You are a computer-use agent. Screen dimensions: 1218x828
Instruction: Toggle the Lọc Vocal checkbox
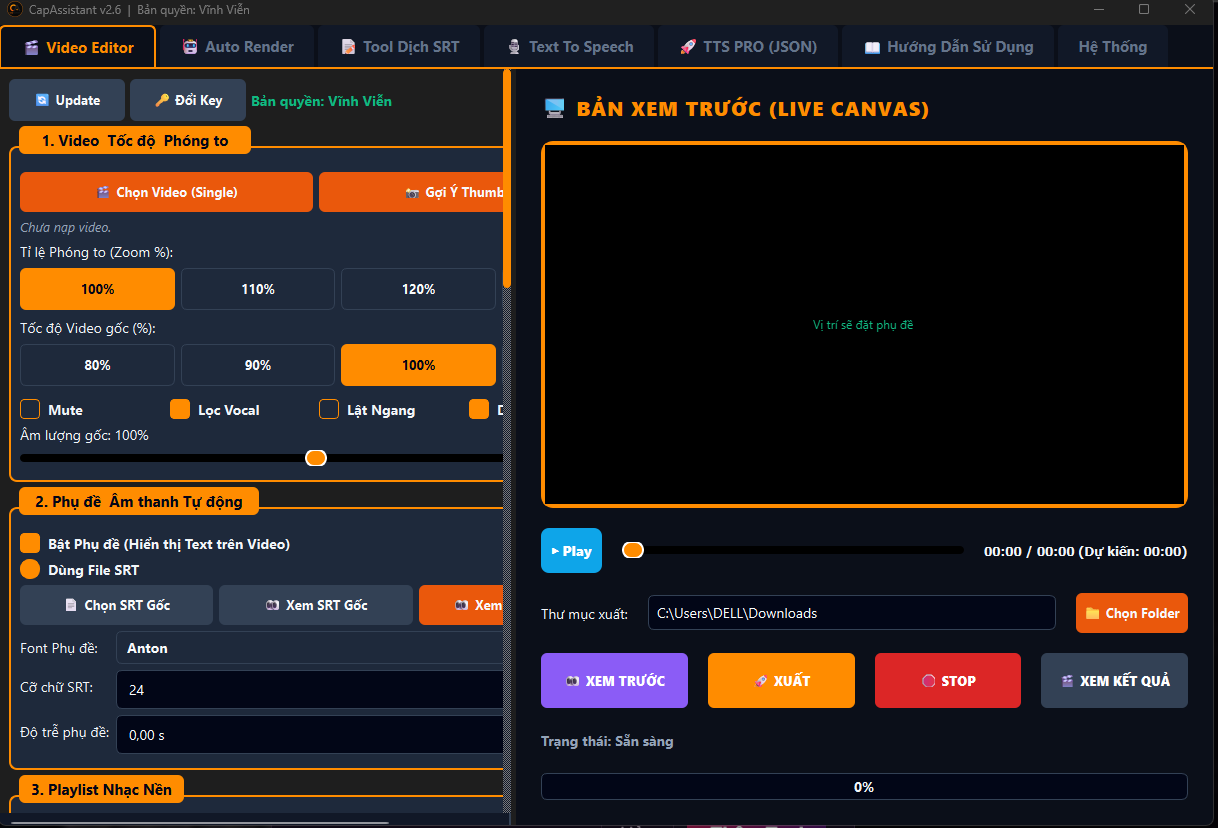pos(180,409)
